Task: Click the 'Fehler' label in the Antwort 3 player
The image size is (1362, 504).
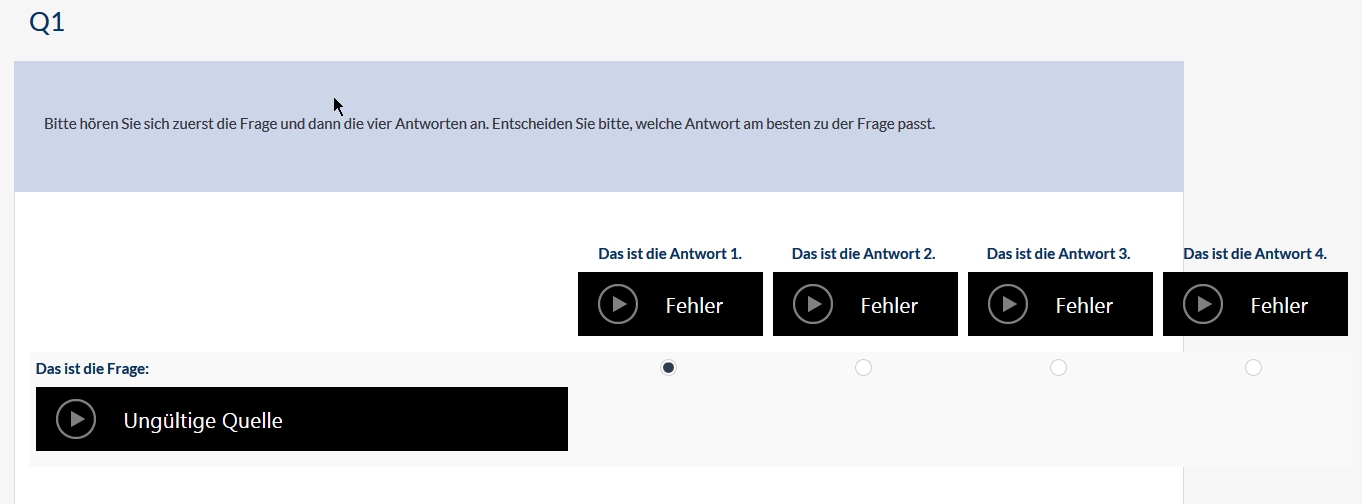Action: point(1084,305)
